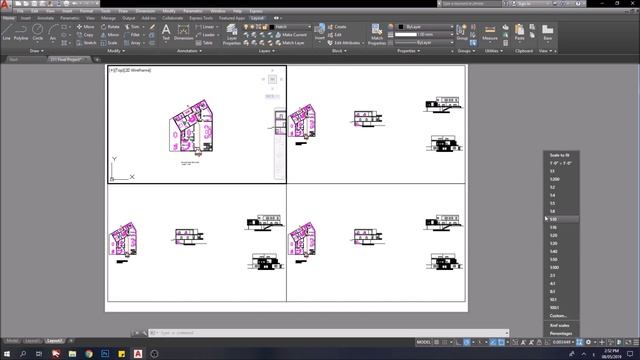Click the Erase tool in Modify panel

pos(152,27)
